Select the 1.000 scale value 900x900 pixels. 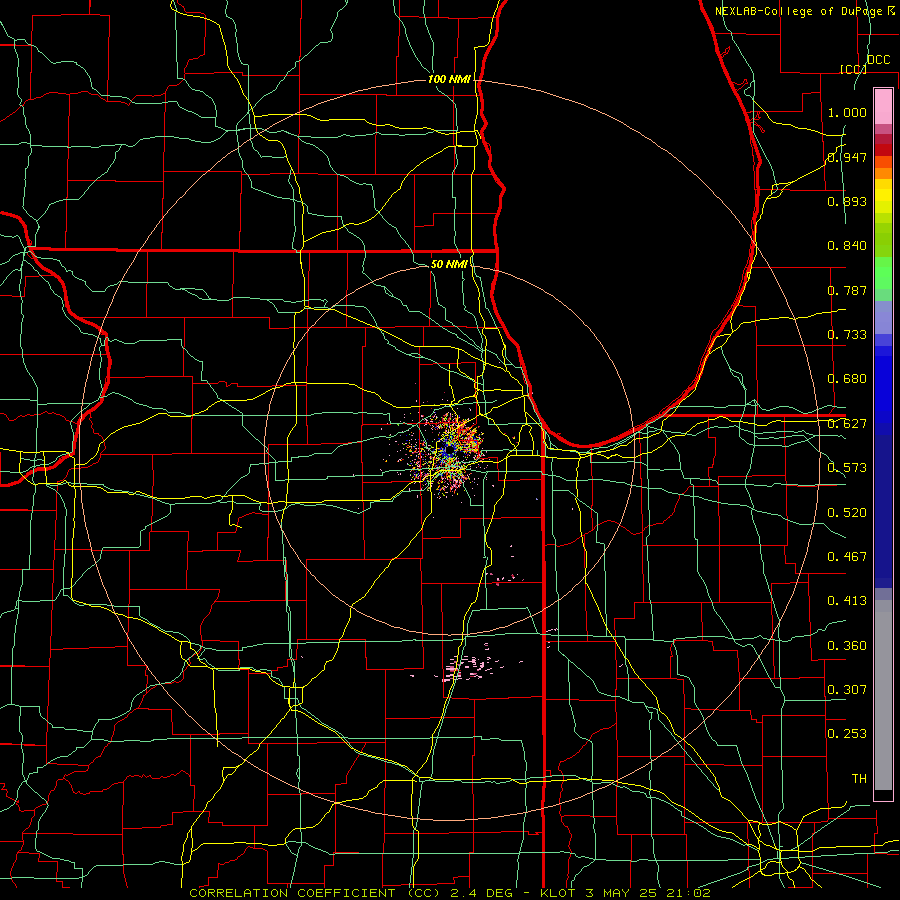[x=847, y=112]
